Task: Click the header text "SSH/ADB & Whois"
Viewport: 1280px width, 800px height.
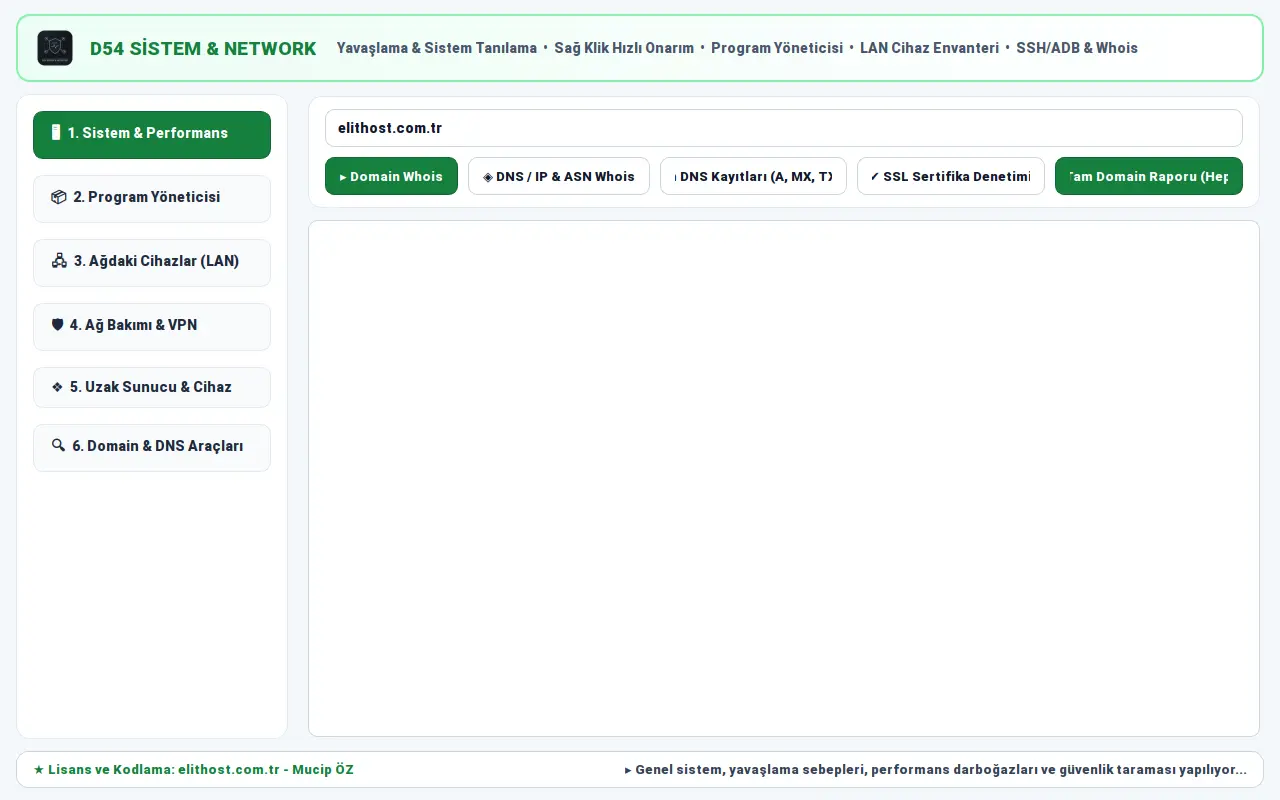Action: [1077, 48]
